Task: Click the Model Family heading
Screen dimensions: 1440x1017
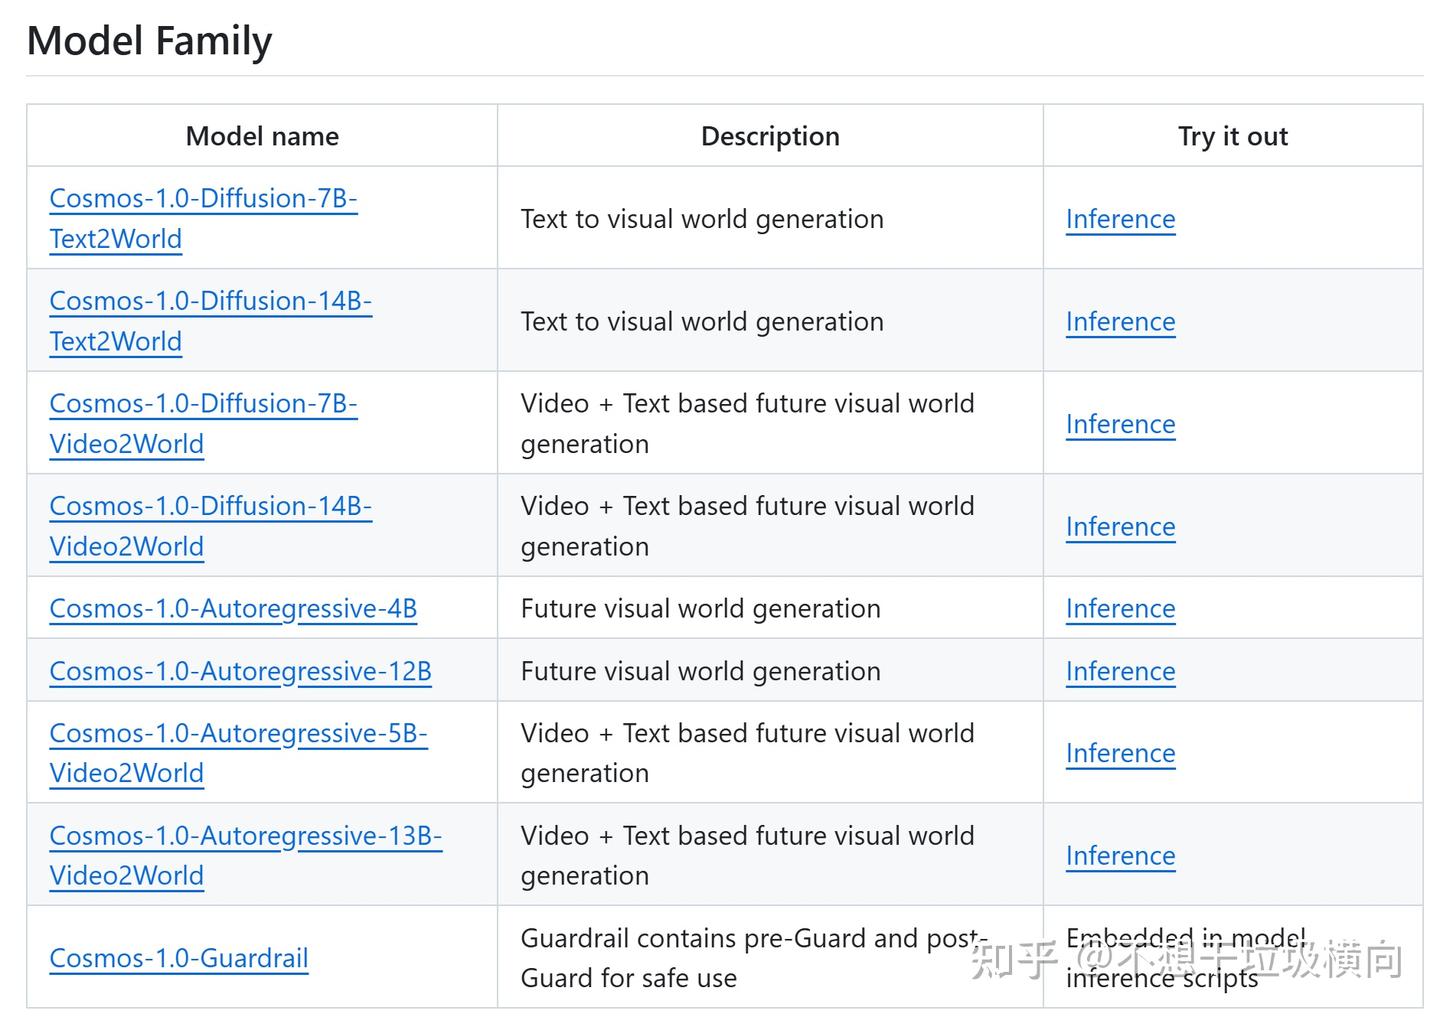Action: (x=149, y=41)
